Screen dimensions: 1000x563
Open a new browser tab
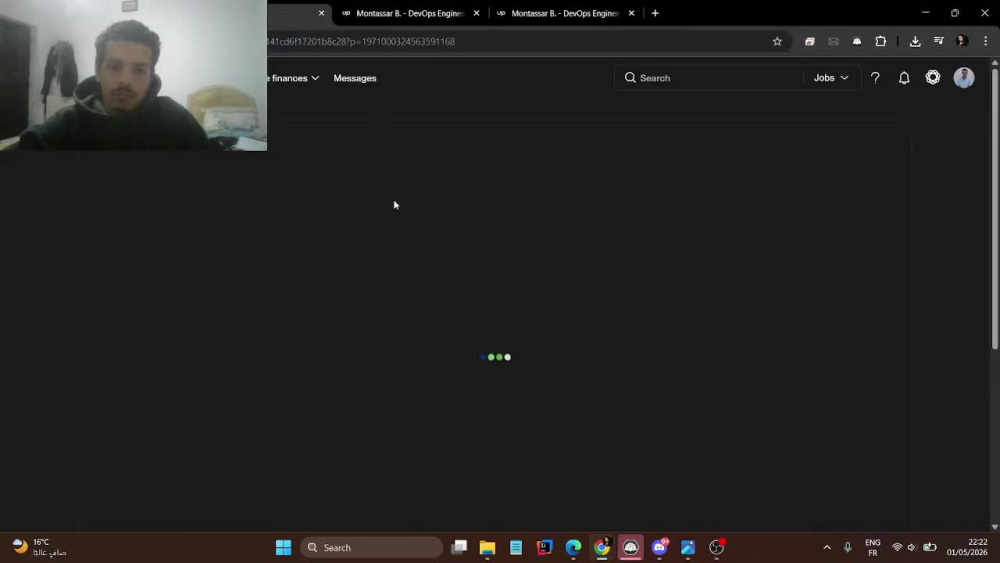[x=655, y=13]
